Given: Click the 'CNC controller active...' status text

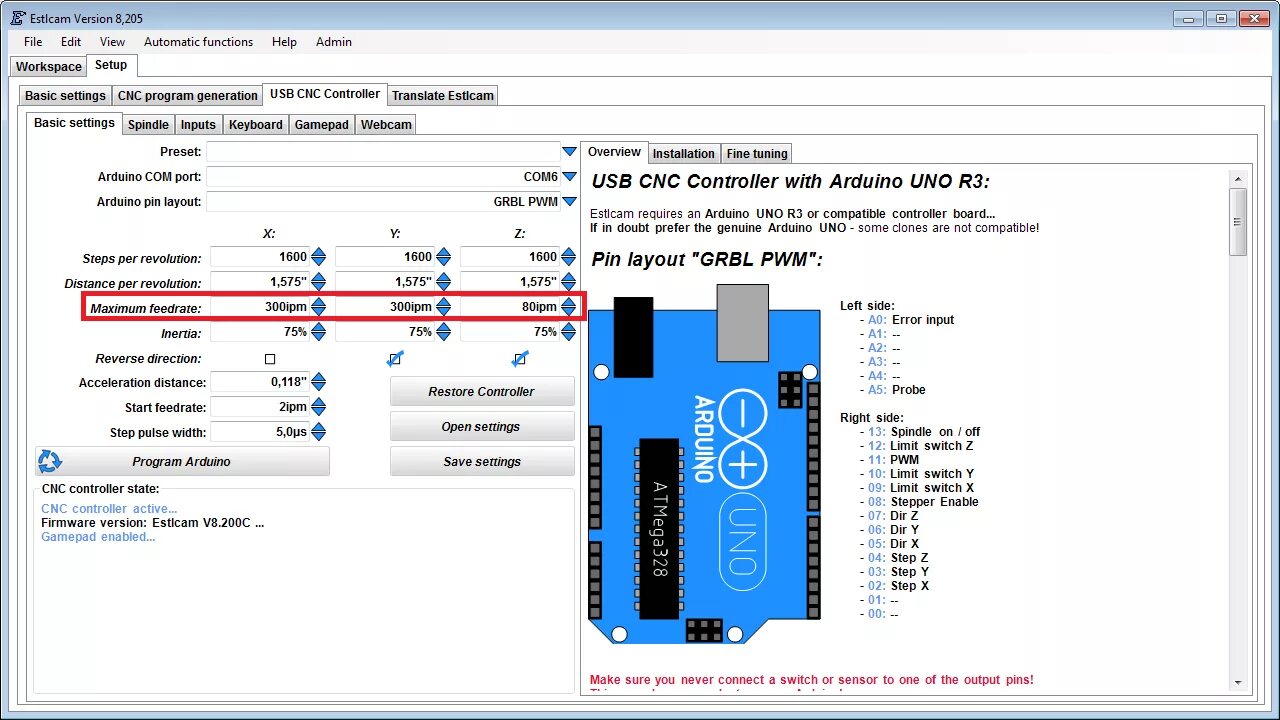Looking at the screenshot, I should 109,509.
